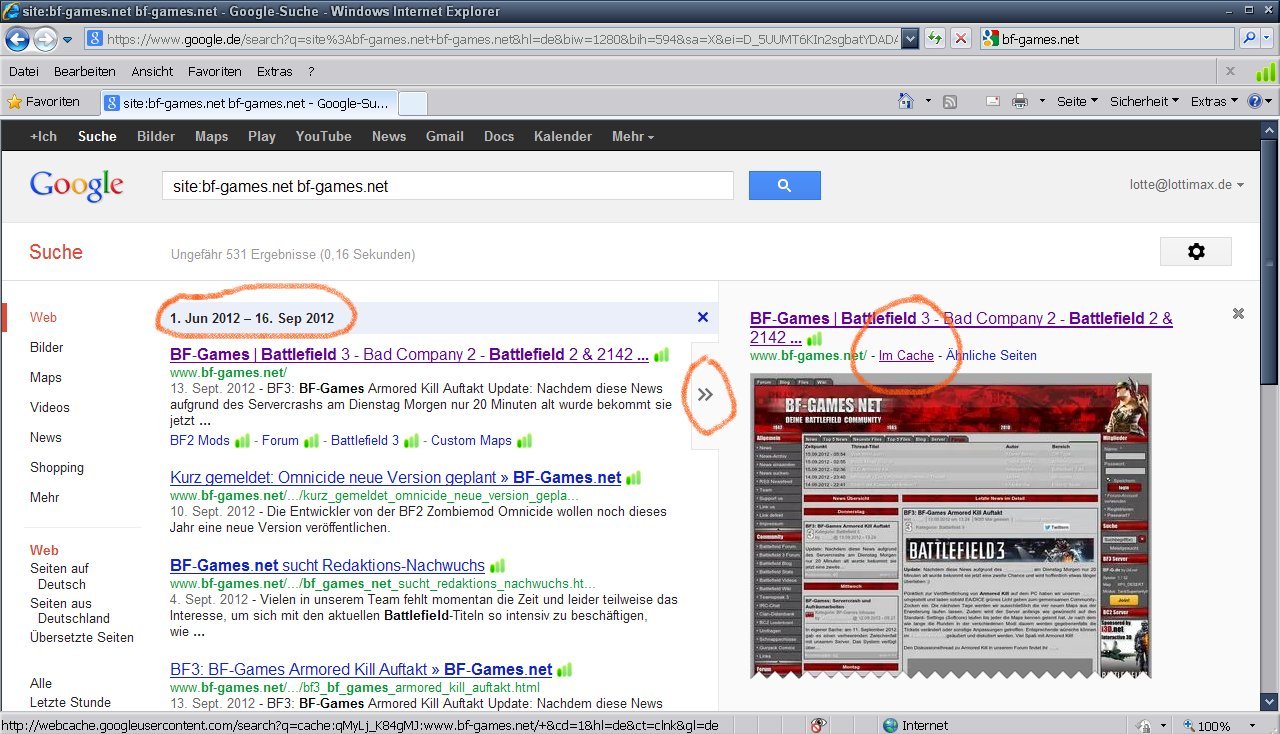Open the Ansicht menu
The width and height of the screenshot is (1280, 734).
pyautogui.click(x=152, y=71)
